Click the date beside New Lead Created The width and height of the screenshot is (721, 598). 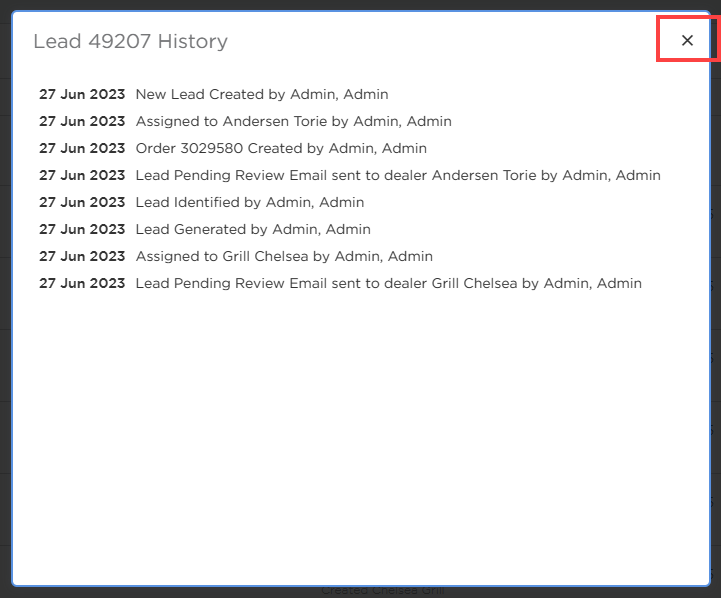[82, 94]
